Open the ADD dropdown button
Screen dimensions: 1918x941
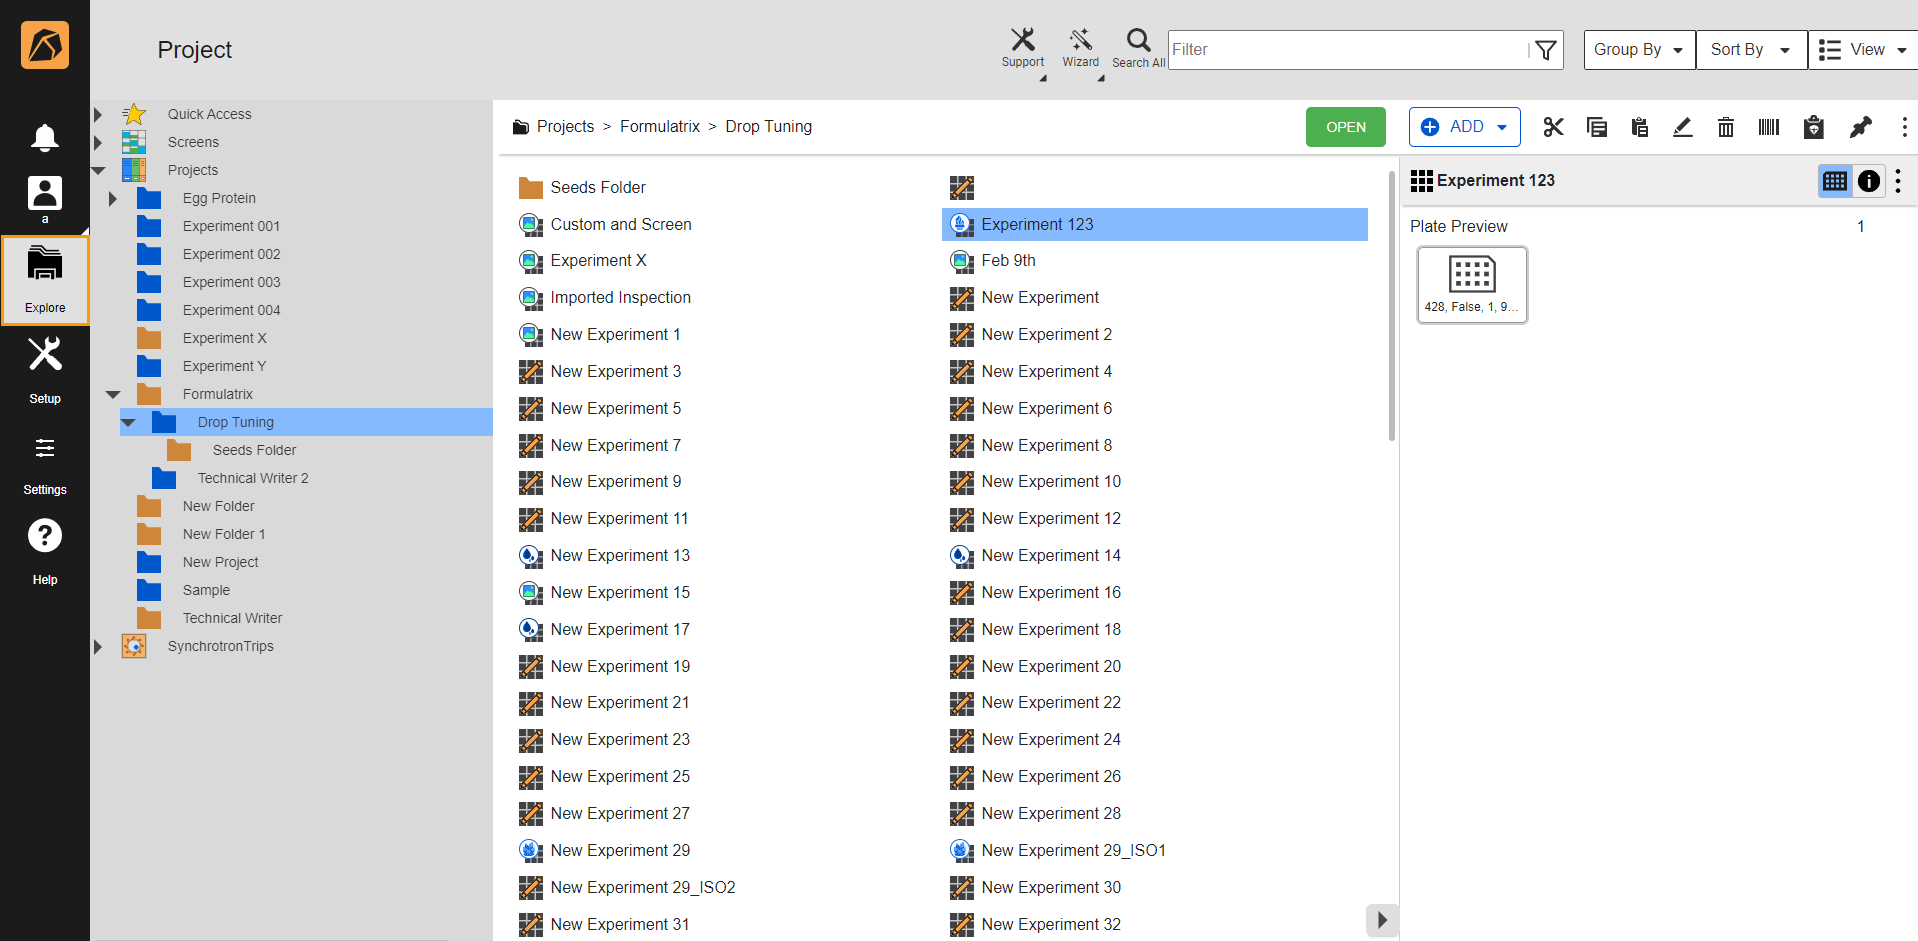(1464, 127)
